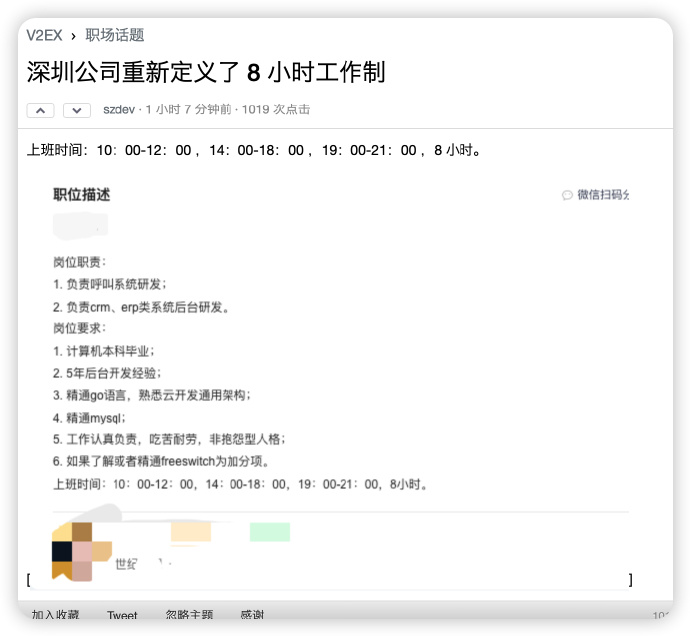690x636 pixels.
Task: Click the line 1. 计算机本科毕业
Action: (103, 351)
